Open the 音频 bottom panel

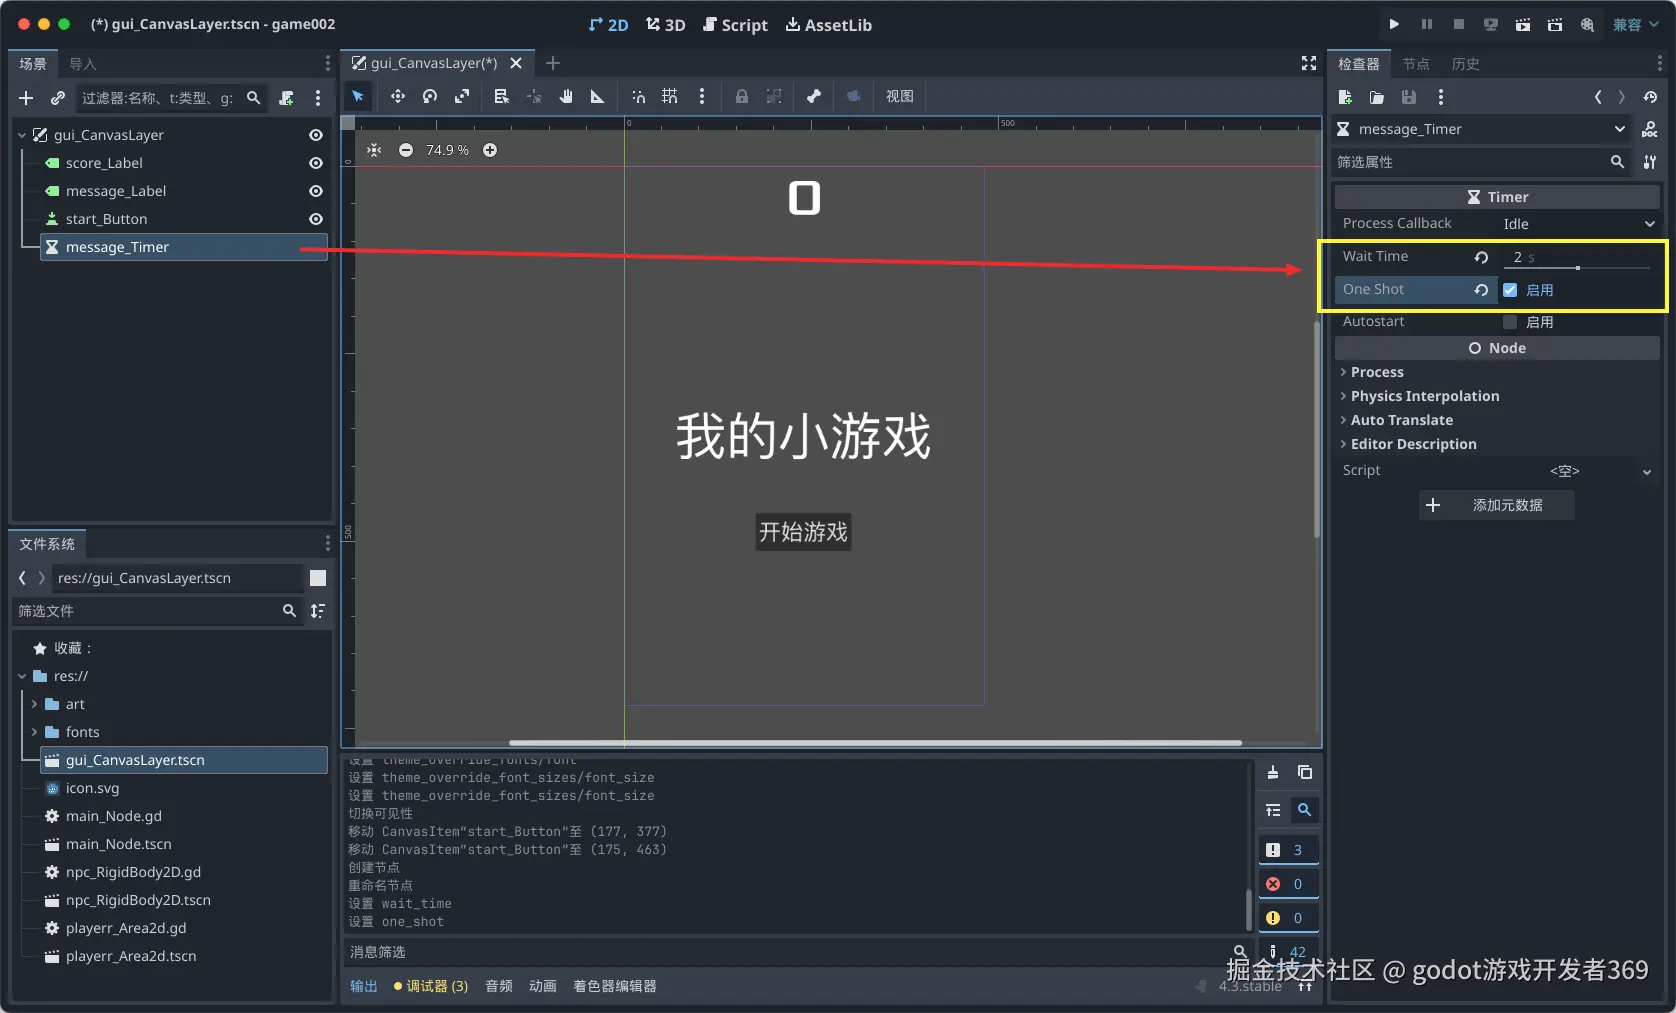click(499, 986)
